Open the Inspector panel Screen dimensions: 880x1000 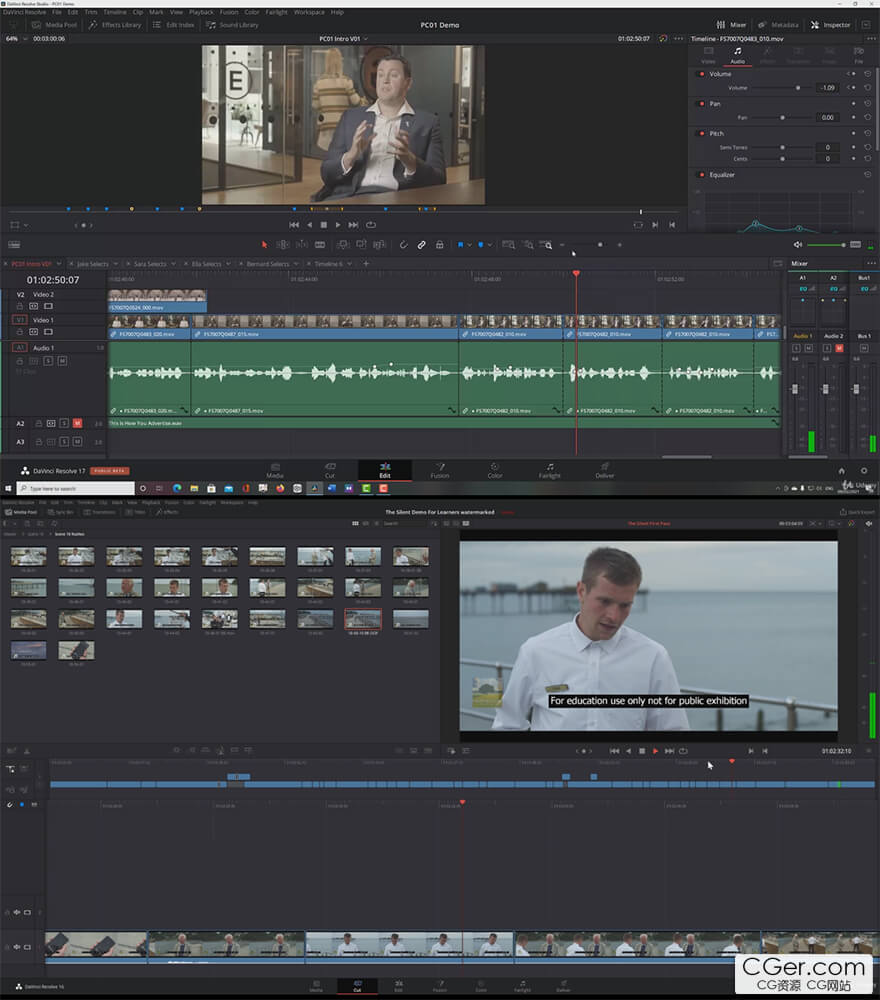831,25
